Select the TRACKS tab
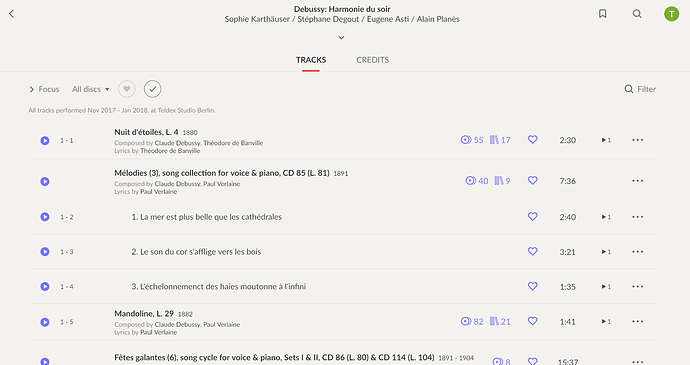The width and height of the screenshot is (690, 365). pyautogui.click(x=311, y=60)
